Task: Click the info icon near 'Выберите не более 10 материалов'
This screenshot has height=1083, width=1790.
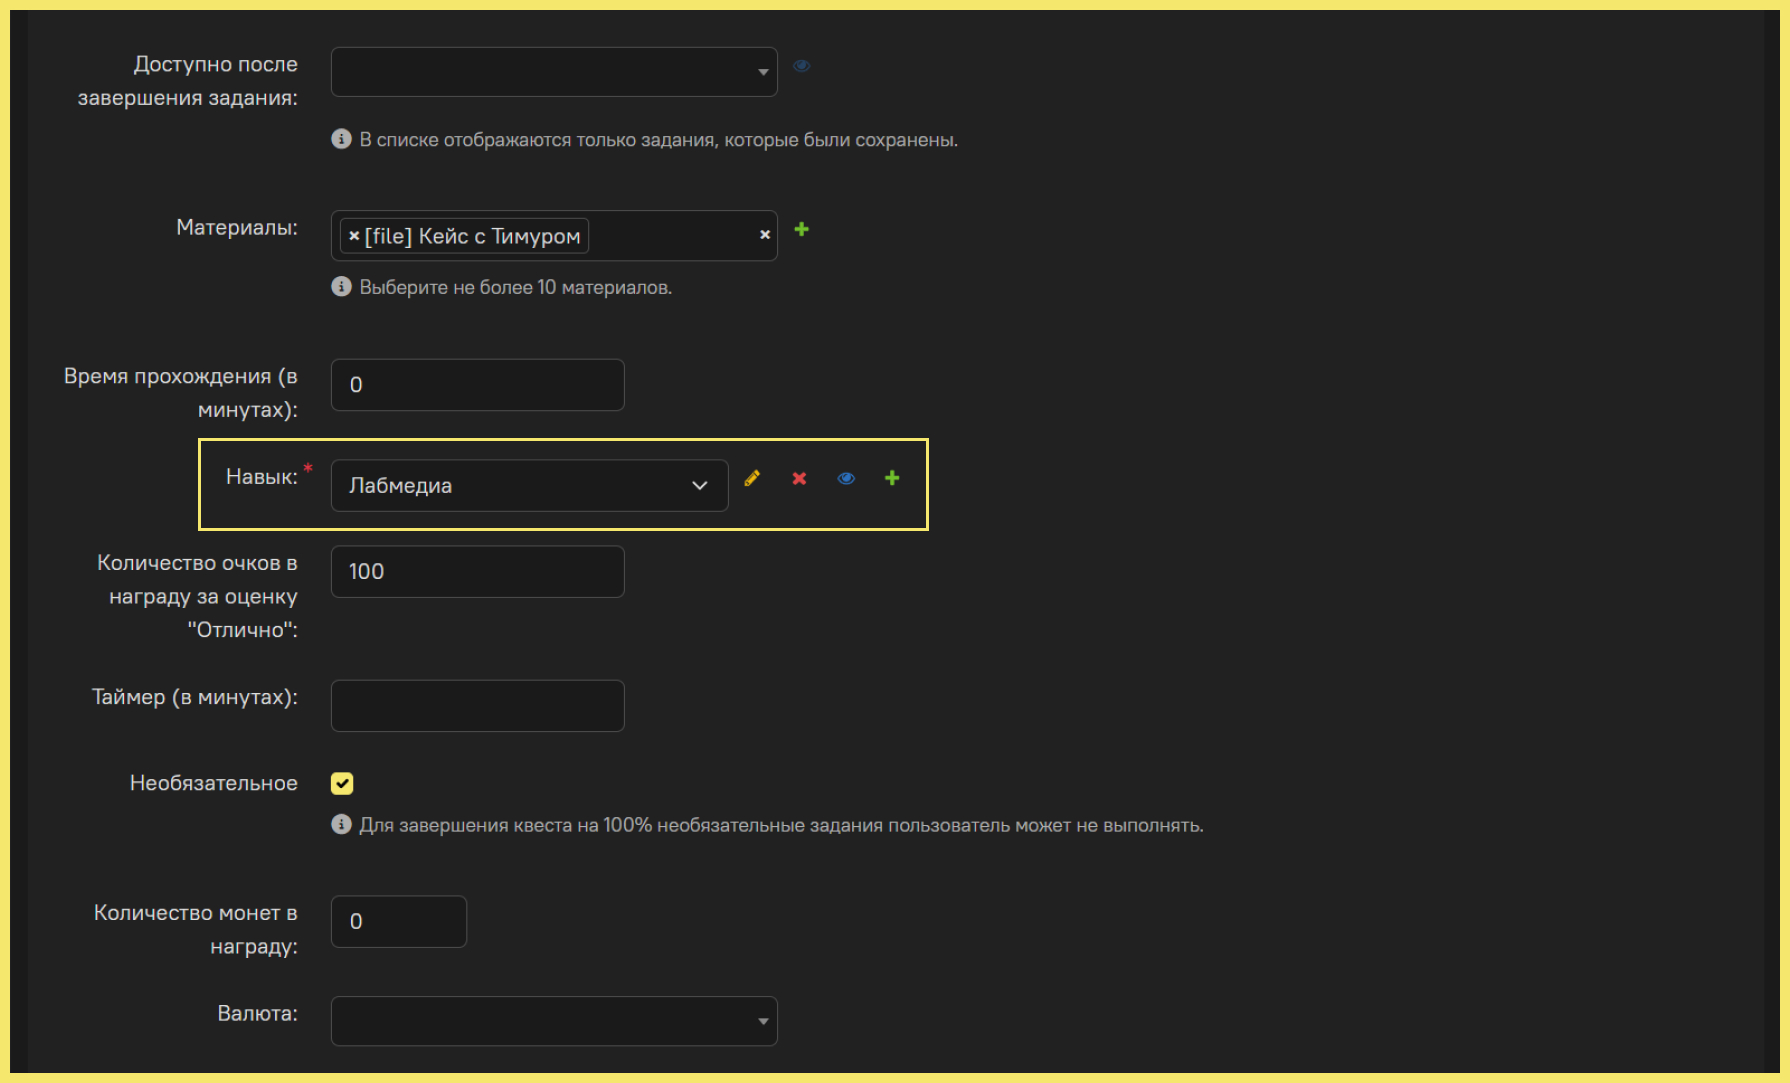Action: 341,287
